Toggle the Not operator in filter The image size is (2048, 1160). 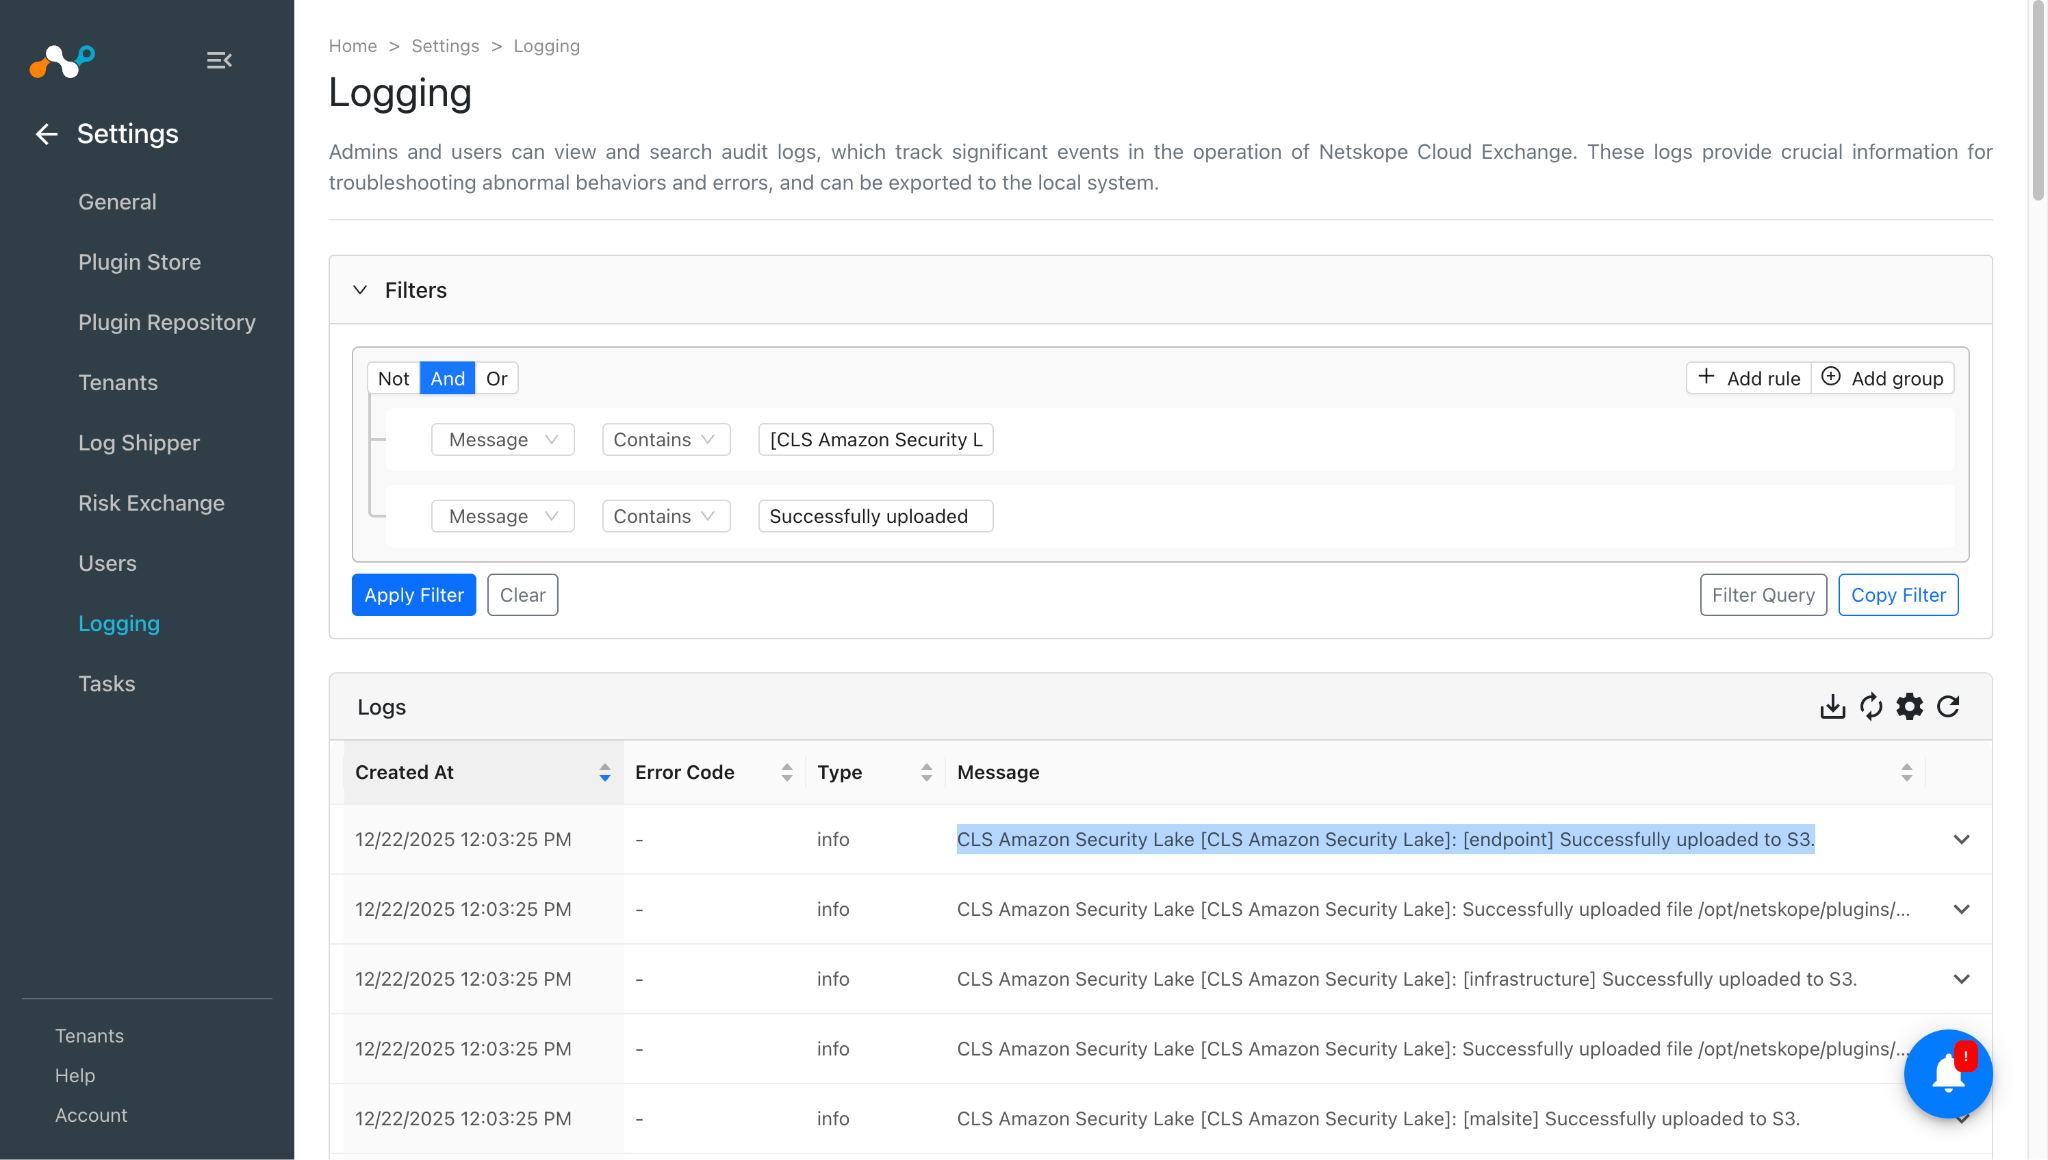coord(393,379)
